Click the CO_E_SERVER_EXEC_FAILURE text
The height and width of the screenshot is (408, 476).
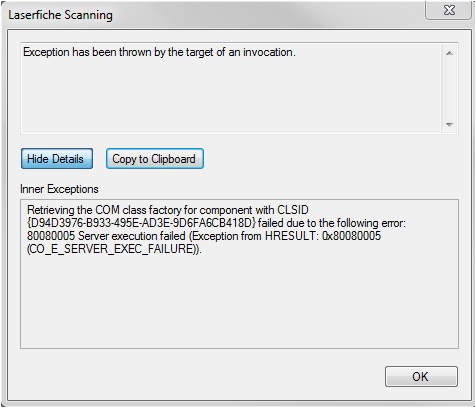[x=114, y=249]
